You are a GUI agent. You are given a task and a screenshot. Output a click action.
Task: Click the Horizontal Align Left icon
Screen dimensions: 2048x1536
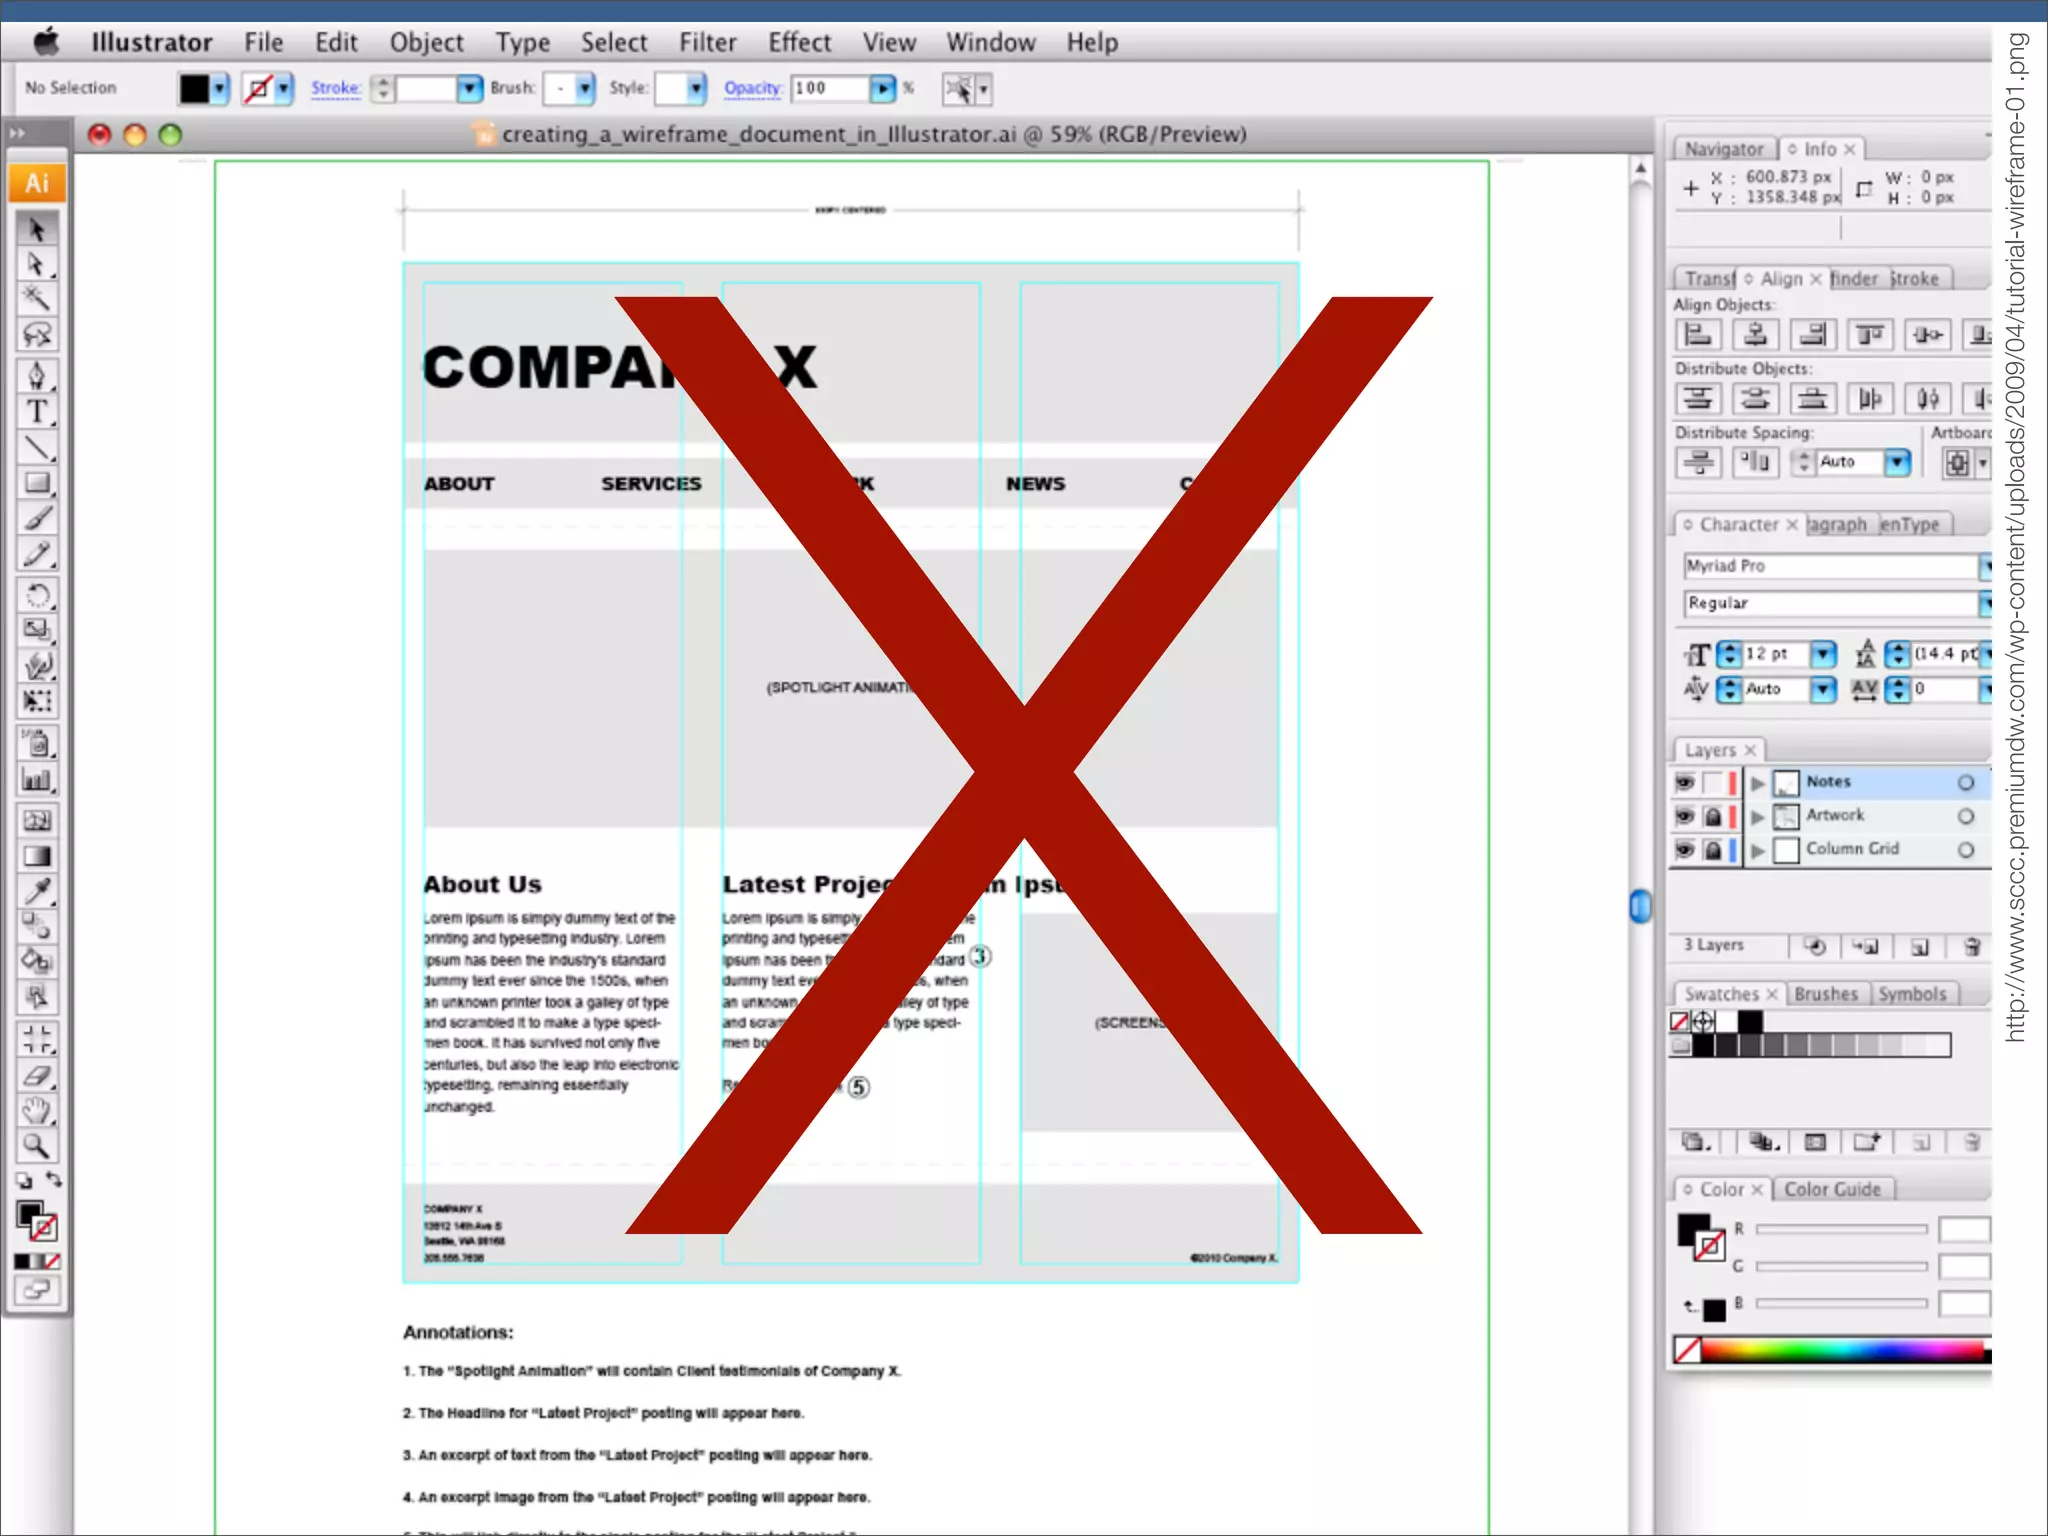coord(1698,335)
